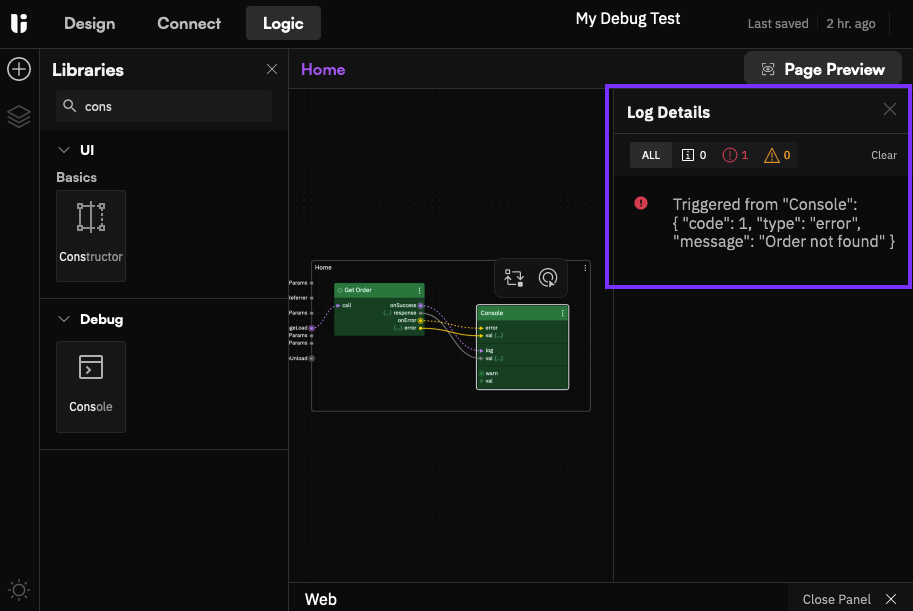Viewport: 913px width, 611px height.
Task: Click the auto-arrange nodes icon on canvas
Action: click(514, 278)
